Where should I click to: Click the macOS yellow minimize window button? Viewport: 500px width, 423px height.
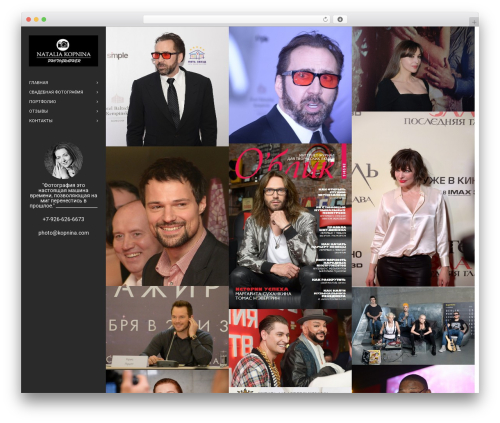[x=36, y=19]
